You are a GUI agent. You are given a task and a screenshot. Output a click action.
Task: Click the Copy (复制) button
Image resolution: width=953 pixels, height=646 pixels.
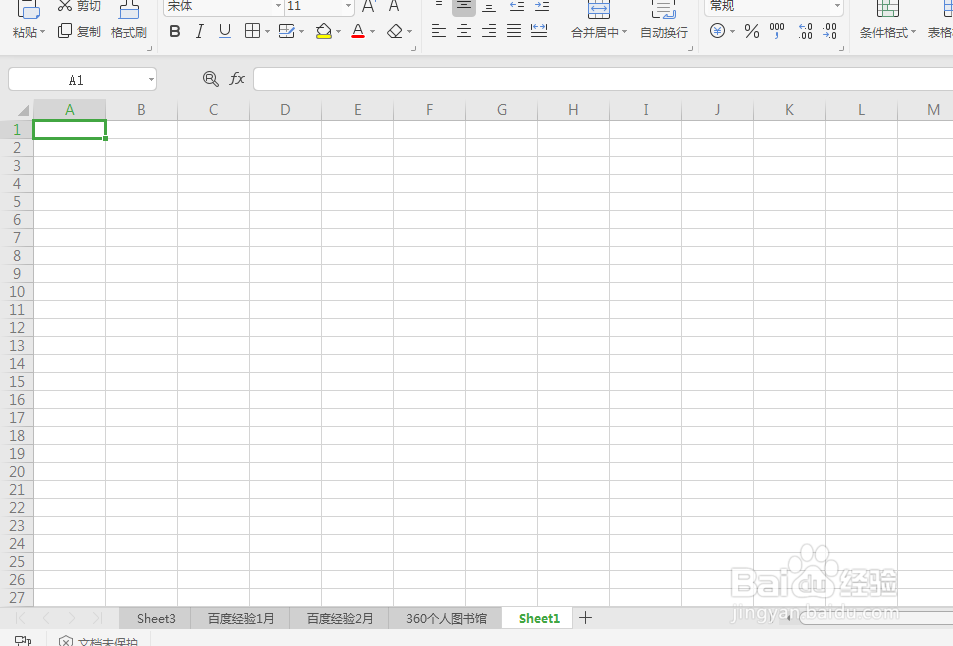79,32
